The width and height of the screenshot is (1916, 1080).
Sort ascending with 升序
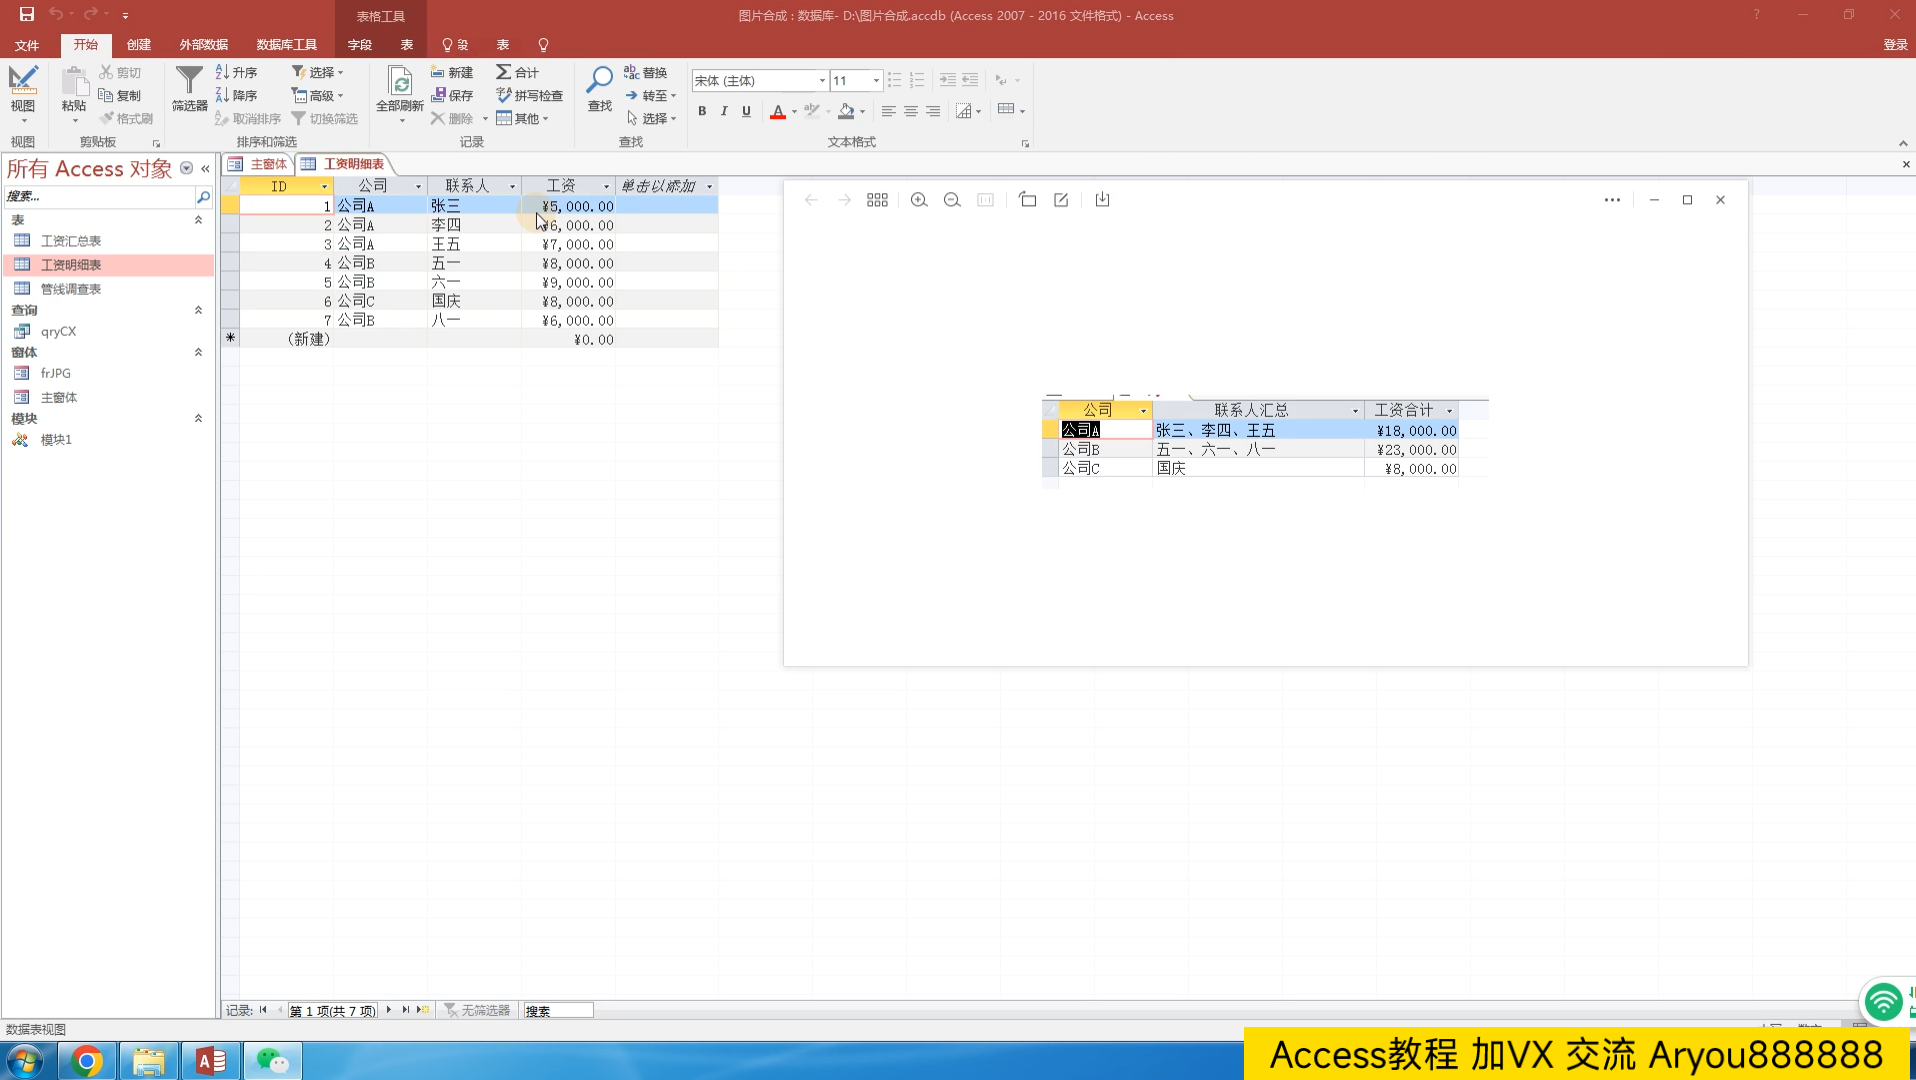(237, 72)
